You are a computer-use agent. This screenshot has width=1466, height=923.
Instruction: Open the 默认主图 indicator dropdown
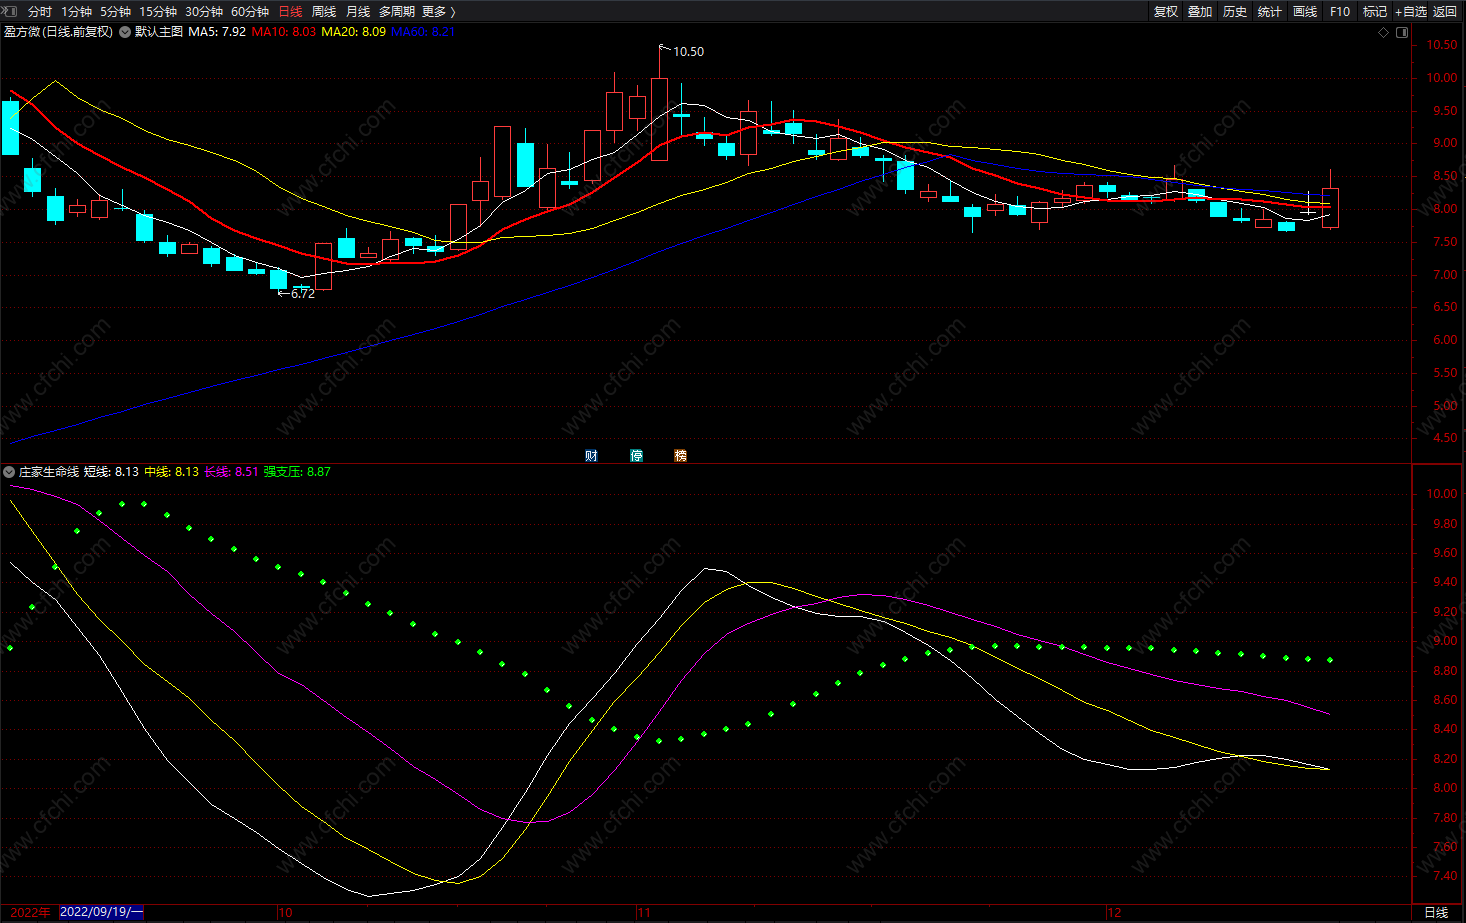tap(125, 32)
